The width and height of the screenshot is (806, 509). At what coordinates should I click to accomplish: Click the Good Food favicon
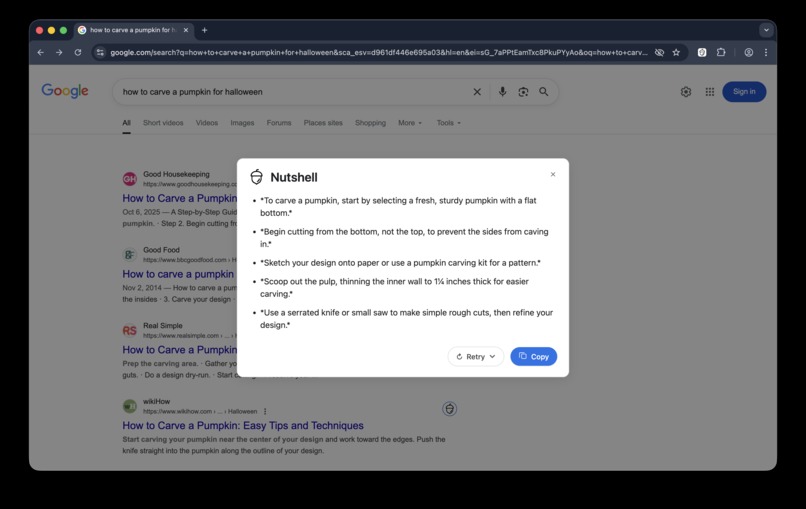[x=130, y=254]
